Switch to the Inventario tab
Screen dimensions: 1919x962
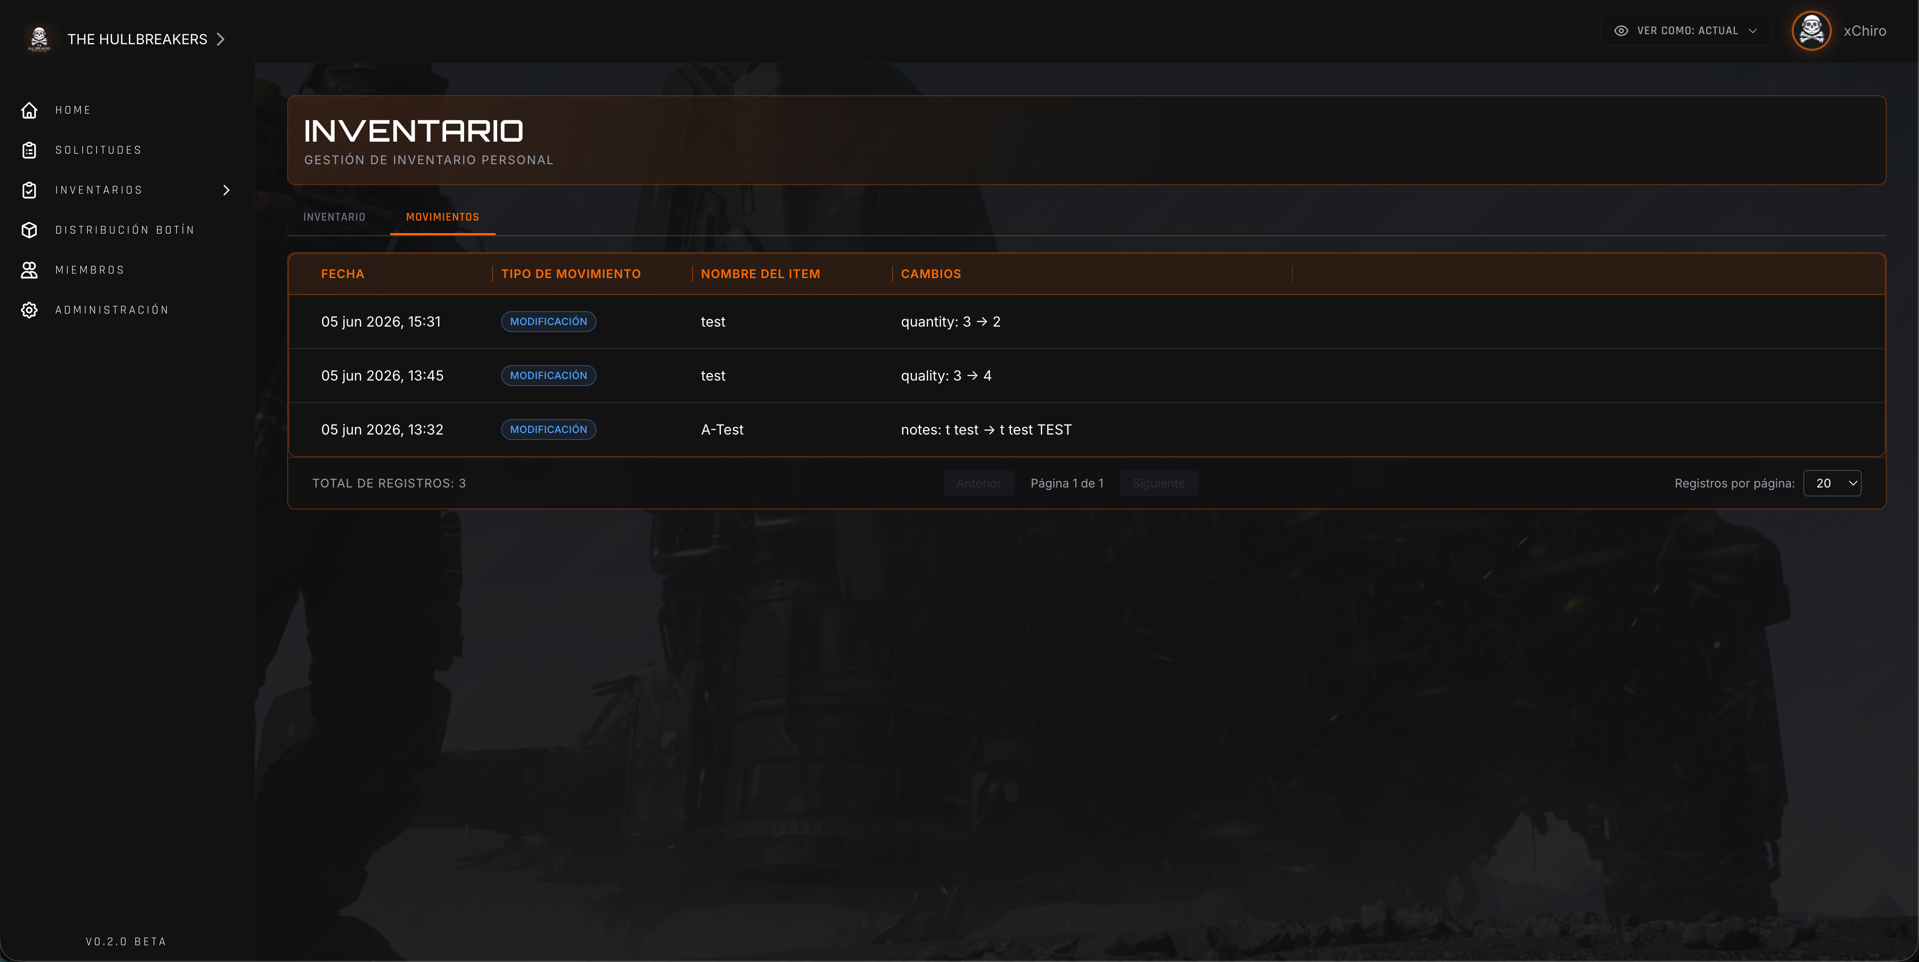334,217
